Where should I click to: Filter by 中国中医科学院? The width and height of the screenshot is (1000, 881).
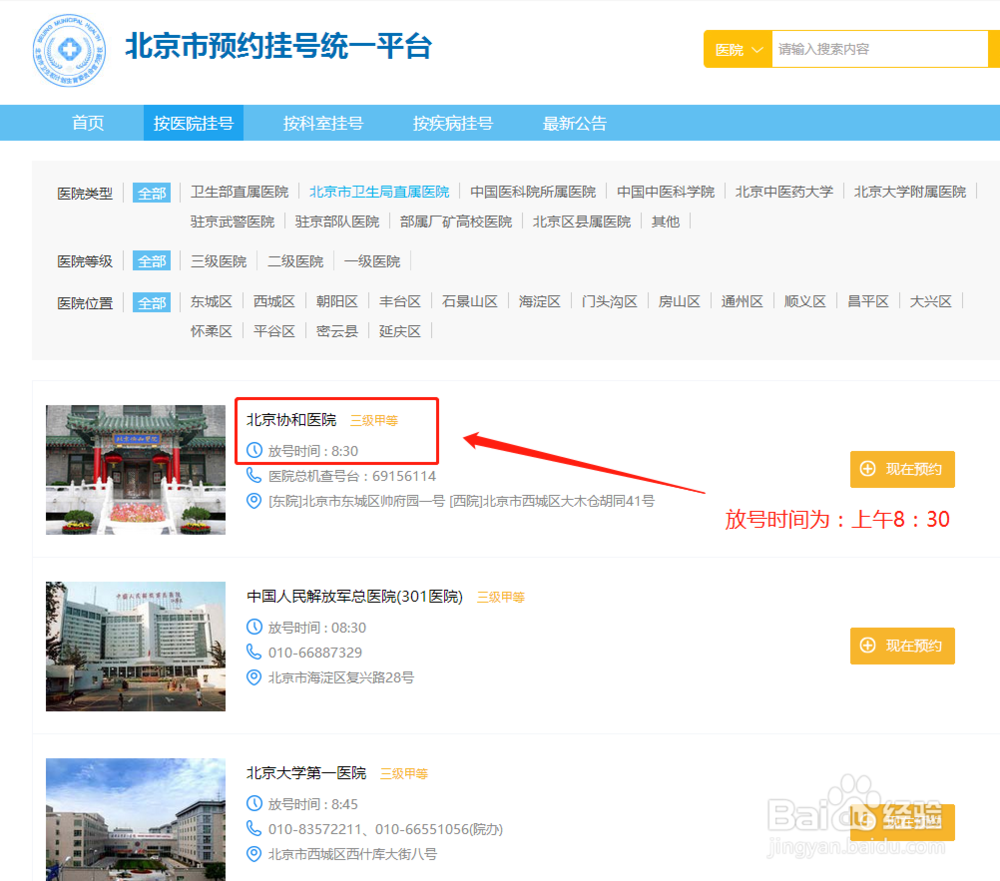pyautogui.click(x=666, y=192)
